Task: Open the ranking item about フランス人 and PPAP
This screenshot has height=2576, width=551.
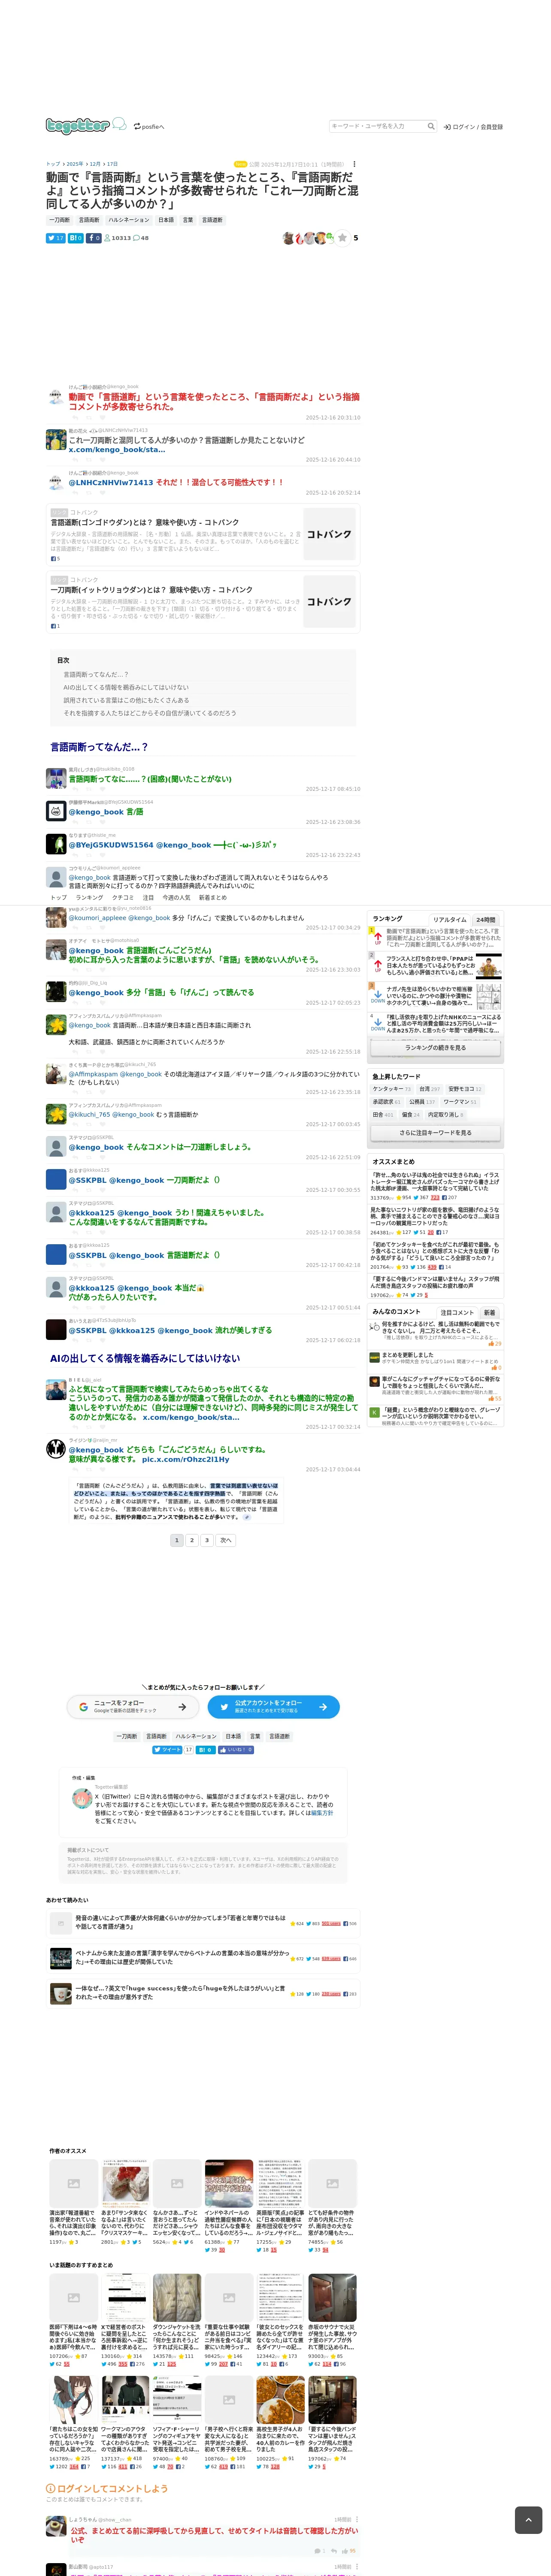Action: pos(436,965)
